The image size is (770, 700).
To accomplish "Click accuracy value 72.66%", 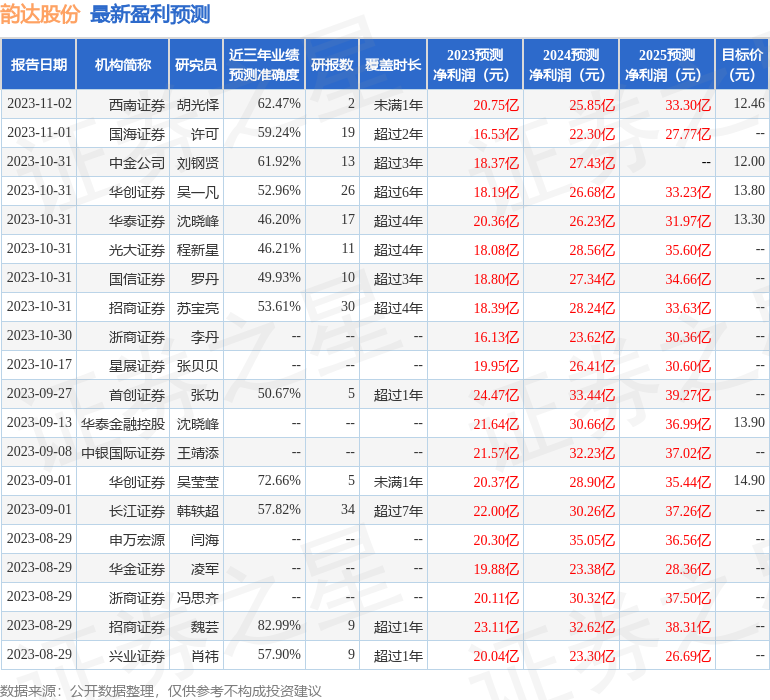I will point(279,480).
